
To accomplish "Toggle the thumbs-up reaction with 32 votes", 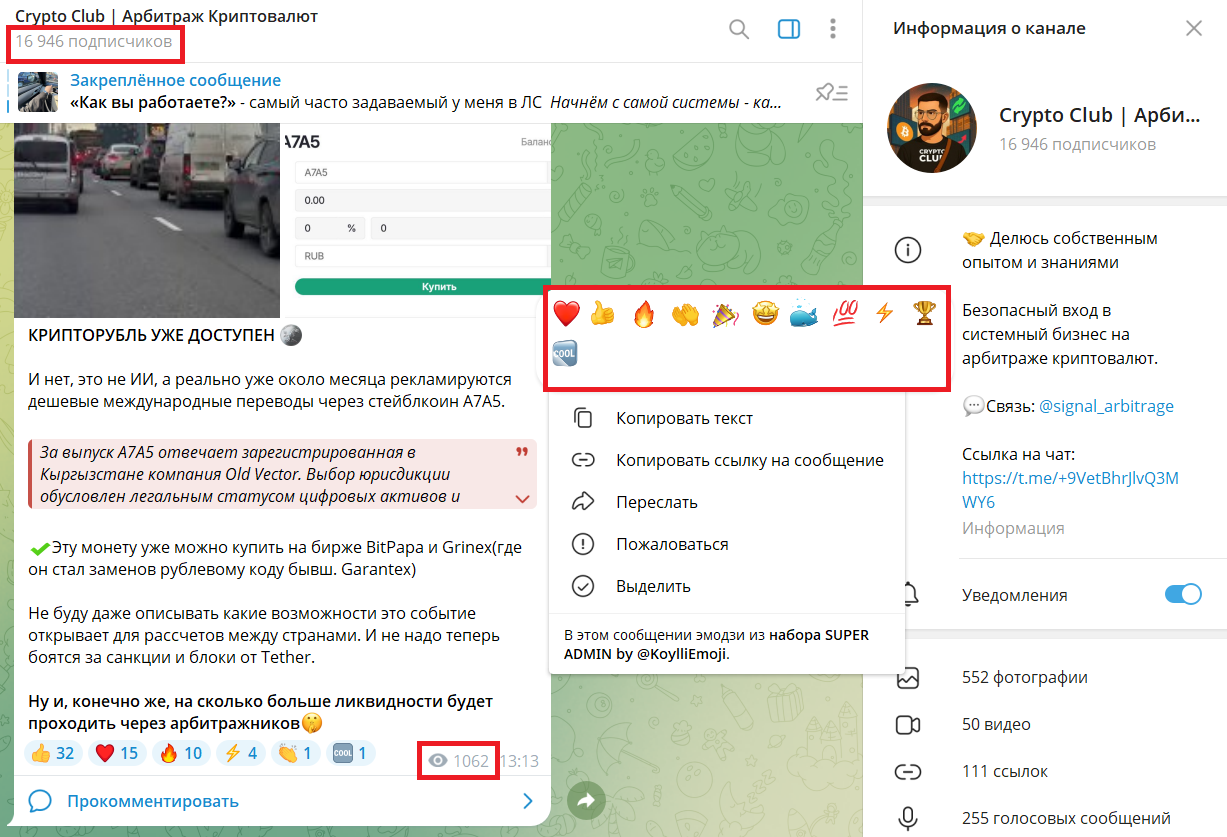I will (x=53, y=753).
